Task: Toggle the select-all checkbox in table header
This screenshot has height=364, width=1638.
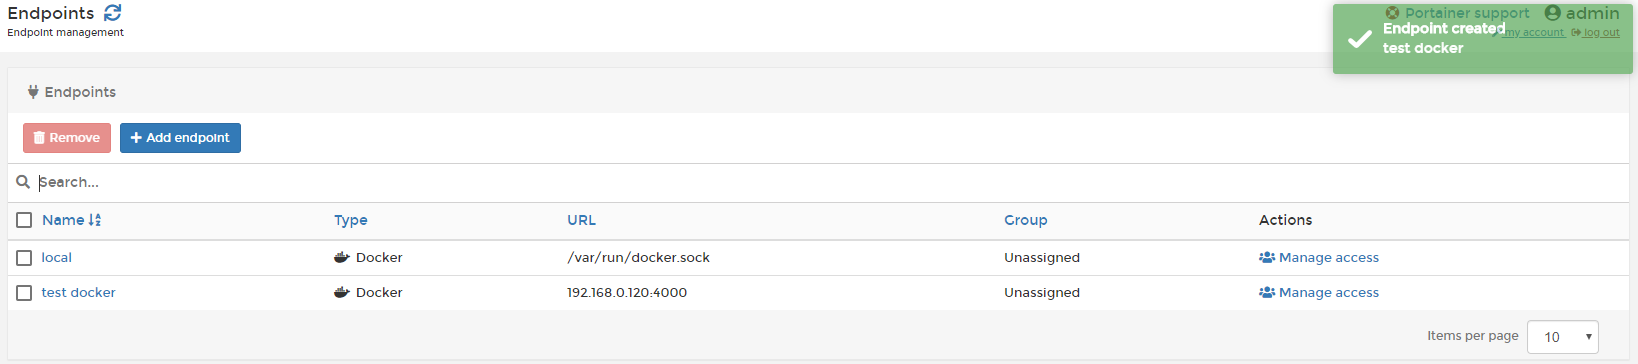Action: pos(24,220)
